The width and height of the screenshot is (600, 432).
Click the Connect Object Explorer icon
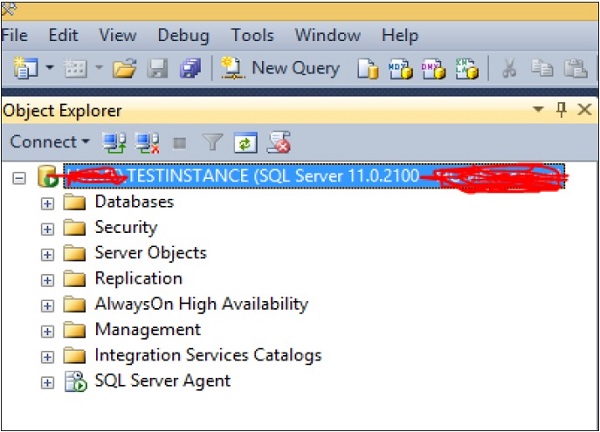pyautogui.click(x=113, y=143)
